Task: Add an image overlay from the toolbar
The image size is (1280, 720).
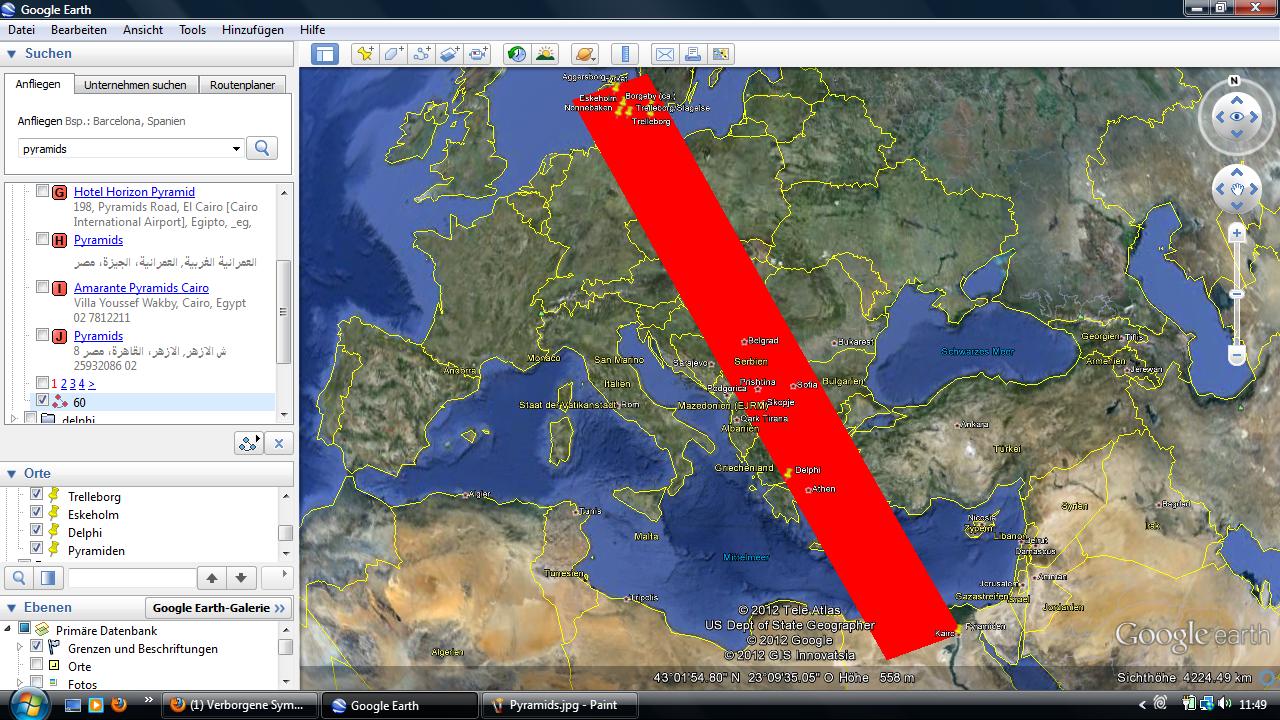Action: click(x=450, y=54)
